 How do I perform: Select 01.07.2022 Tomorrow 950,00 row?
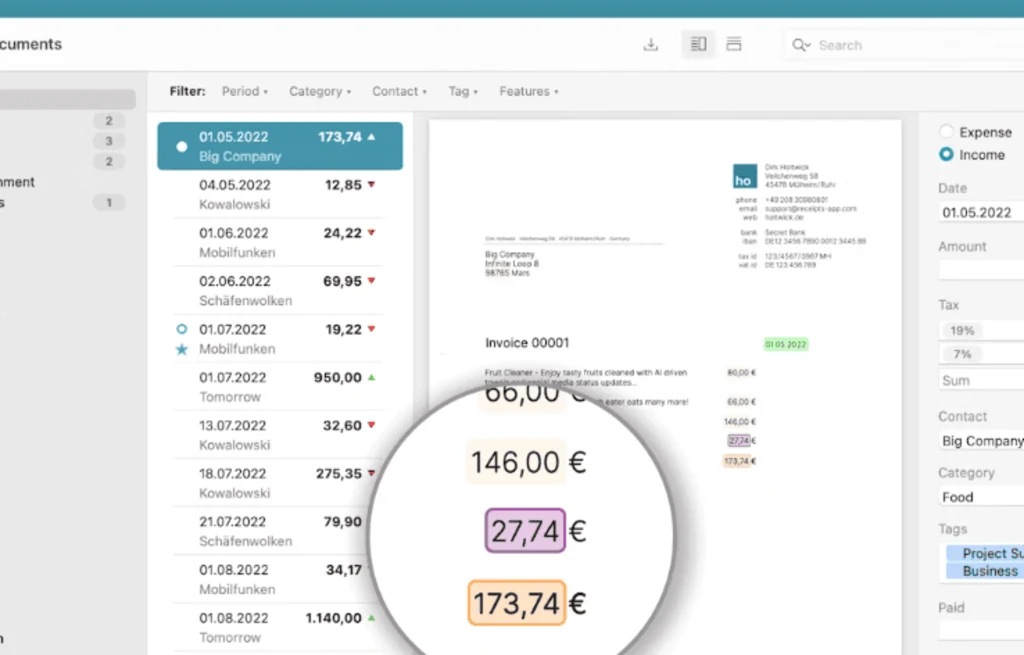click(x=280, y=387)
